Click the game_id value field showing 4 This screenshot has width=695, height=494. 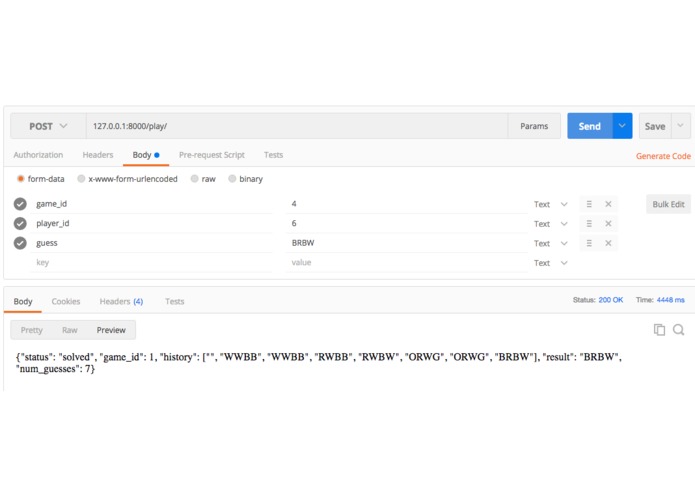407,204
